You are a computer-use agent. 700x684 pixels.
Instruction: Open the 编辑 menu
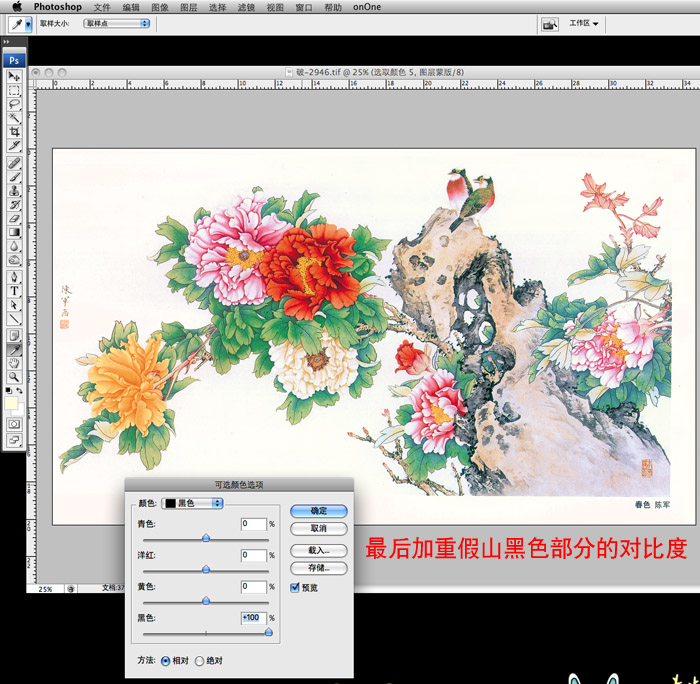(131, 7)
